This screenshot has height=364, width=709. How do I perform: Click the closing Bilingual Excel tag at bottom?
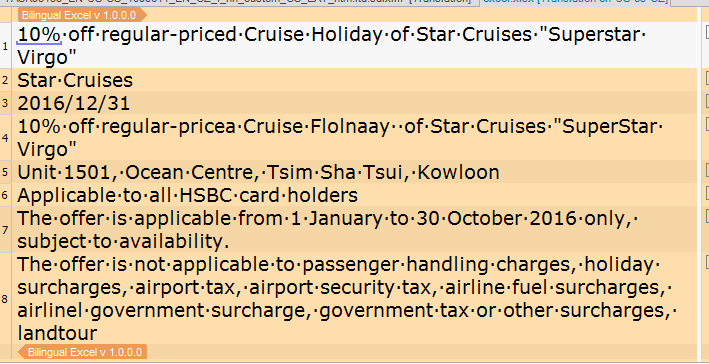(x=83, y=352)
